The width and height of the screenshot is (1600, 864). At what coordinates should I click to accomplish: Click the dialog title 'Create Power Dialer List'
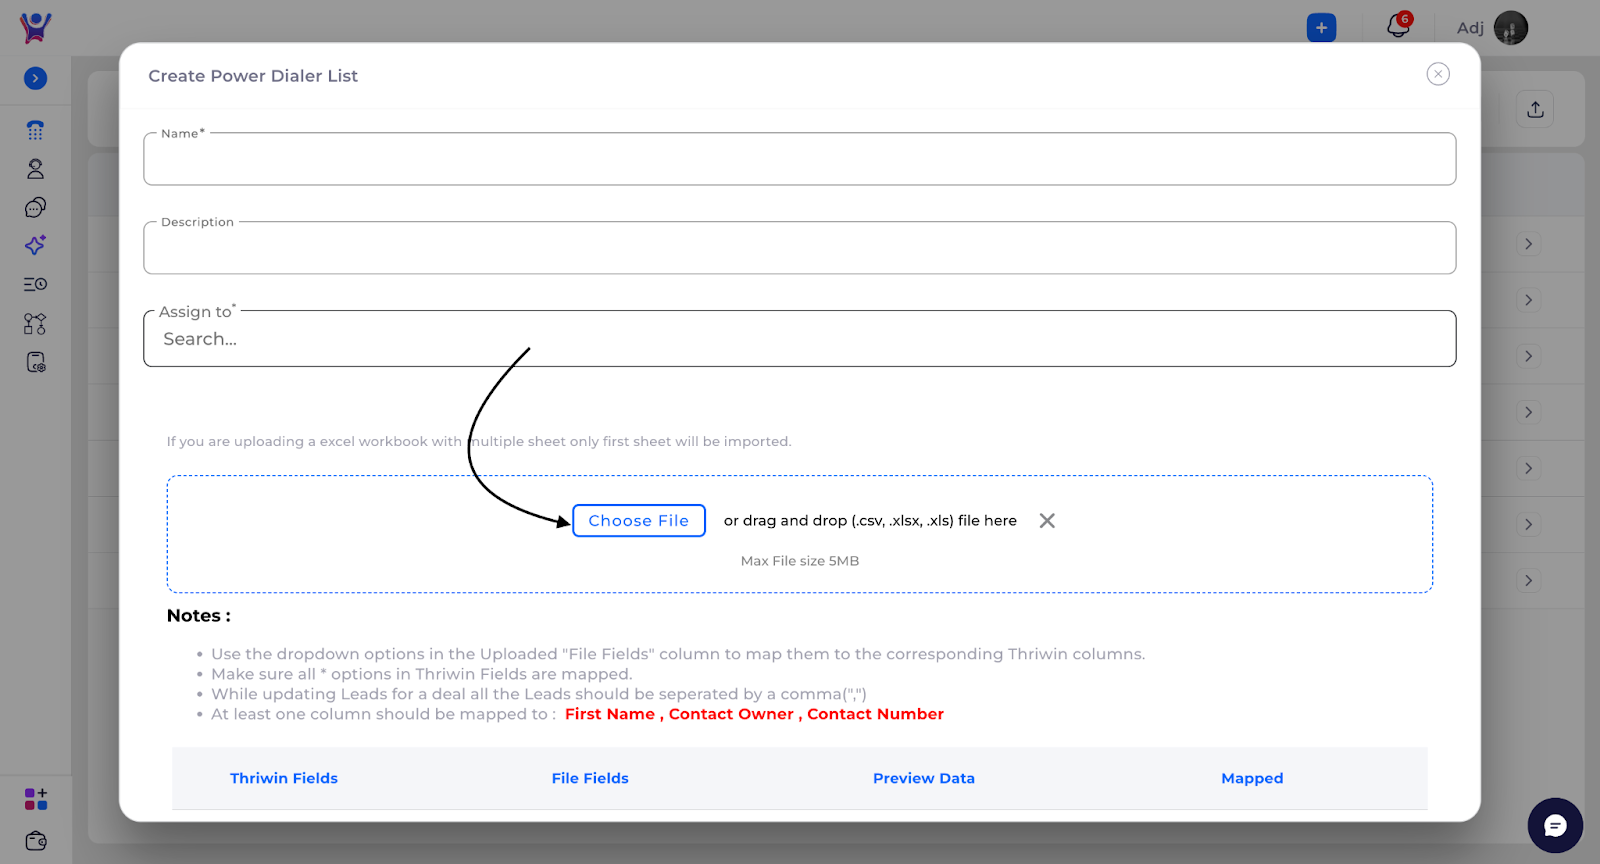(253, 76)
